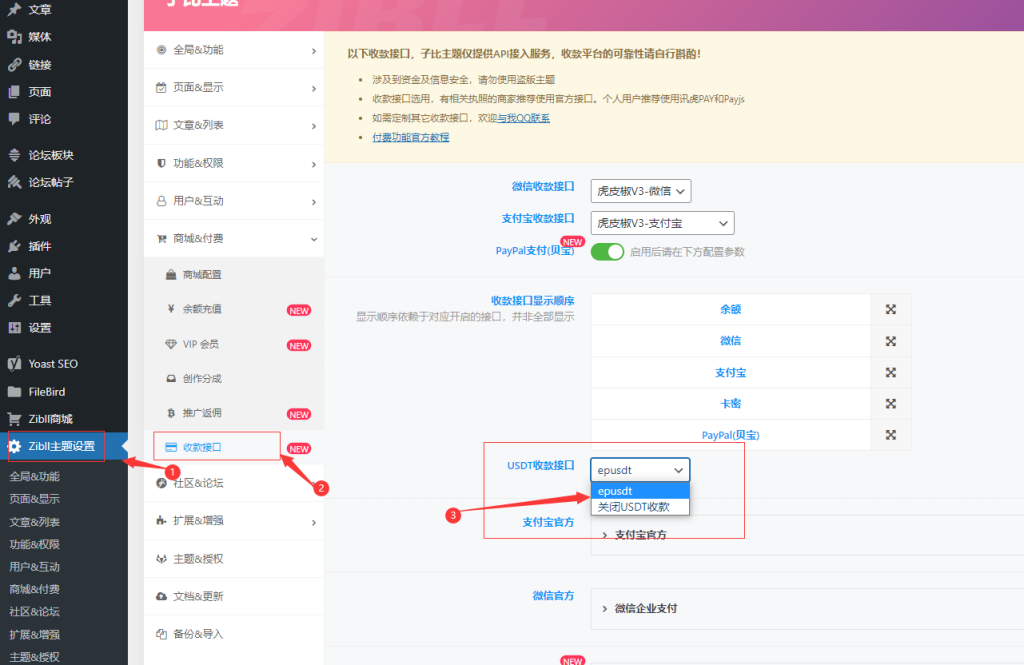The height and width of the screenshot is (665, 1024).
Task: Click 页面&显示 in WordPress sidebar submenu
Action: tap(35, 499)
